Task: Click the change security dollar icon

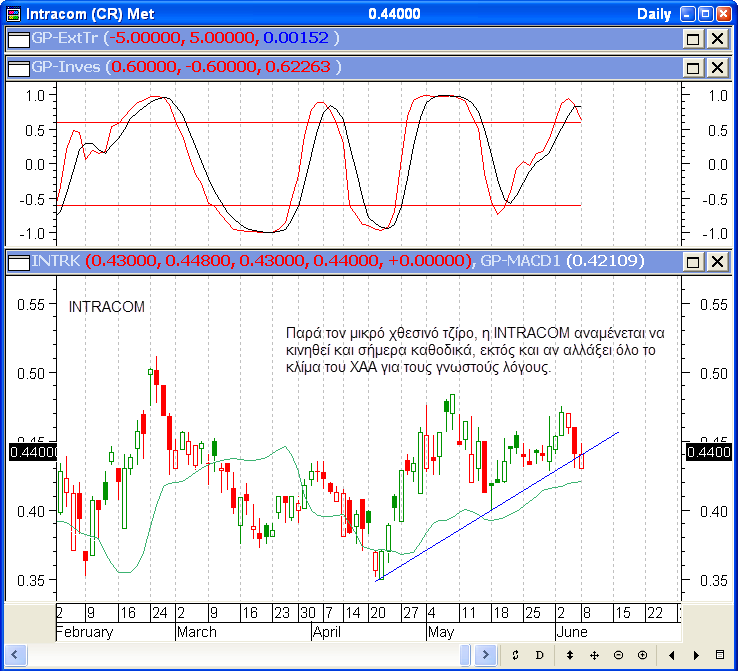Action: (x=515, y=655)
